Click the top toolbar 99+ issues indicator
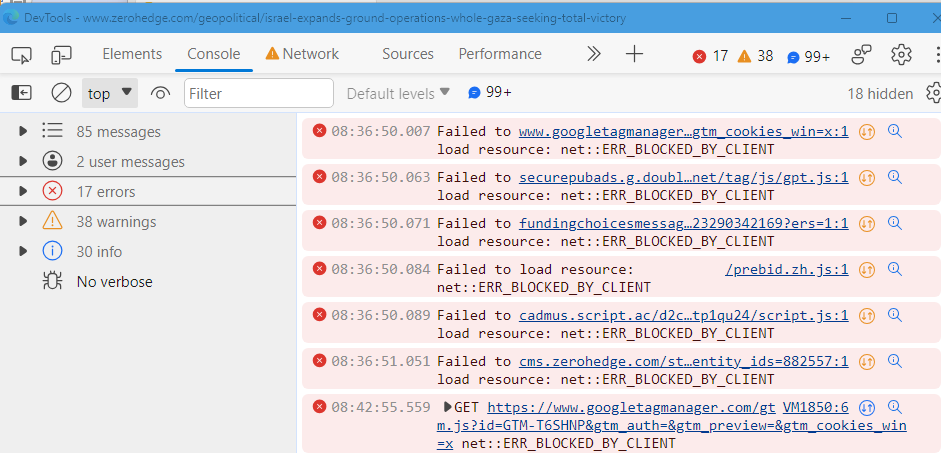941x453 pixels. [x=808, y=57]
